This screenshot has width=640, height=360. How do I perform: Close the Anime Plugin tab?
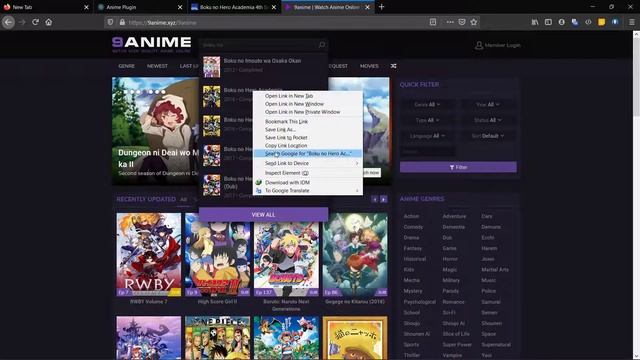(180, 7)
